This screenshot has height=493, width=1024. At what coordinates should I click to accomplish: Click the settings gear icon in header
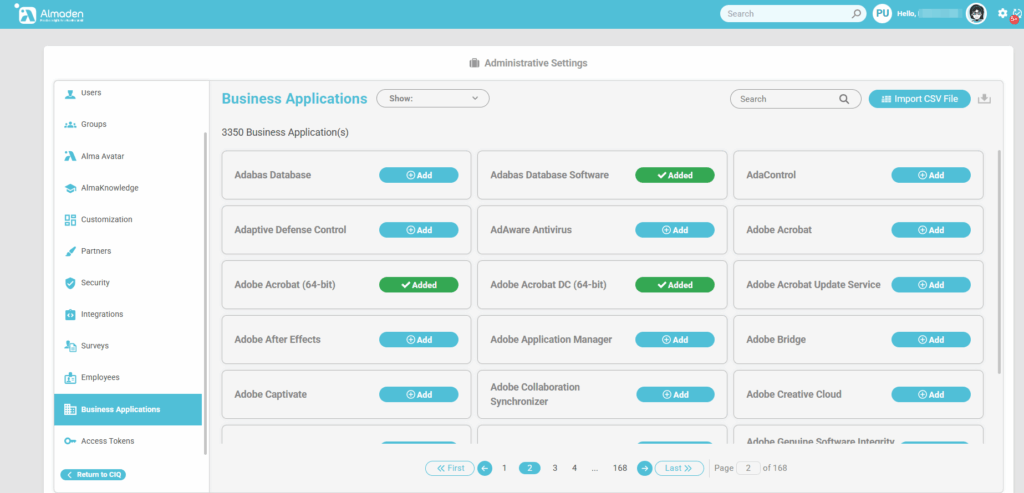click(1002, 13)
